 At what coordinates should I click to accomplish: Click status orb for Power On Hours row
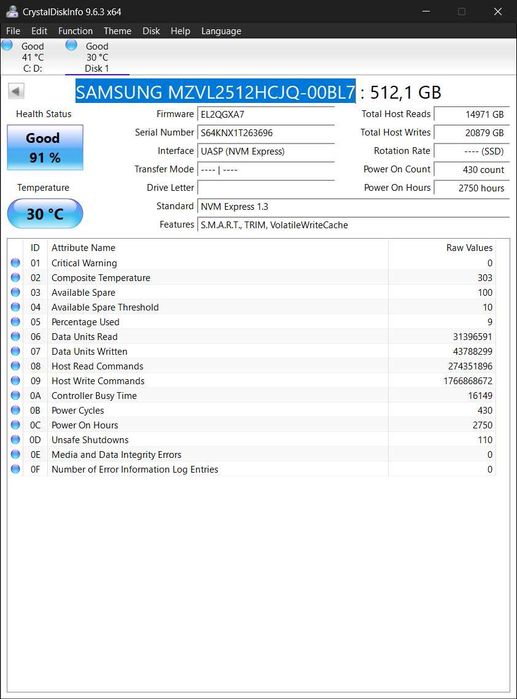point(16,424)
